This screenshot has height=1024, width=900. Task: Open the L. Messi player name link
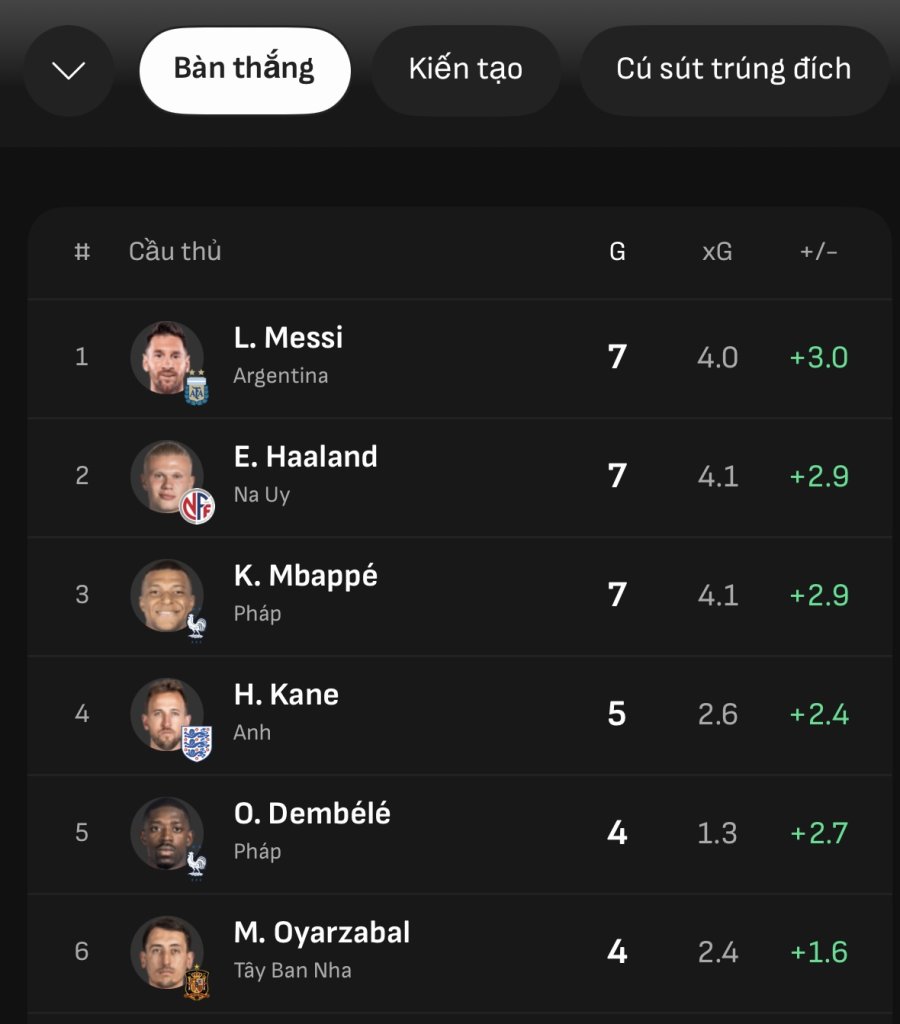coord(288,338)
